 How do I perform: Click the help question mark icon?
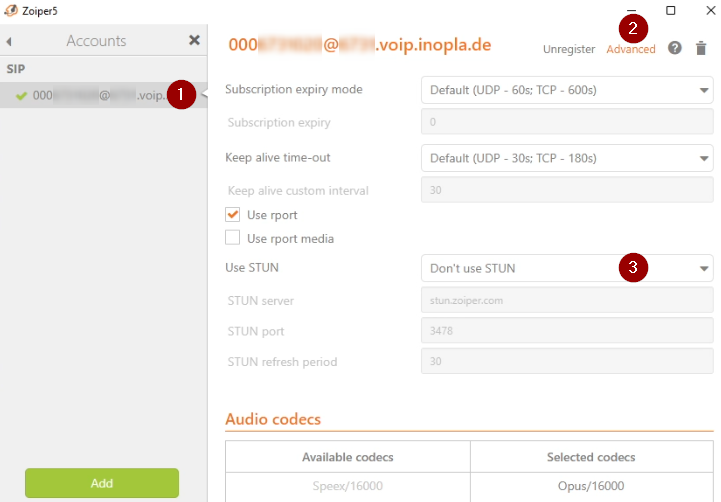[x=675, y=48]
